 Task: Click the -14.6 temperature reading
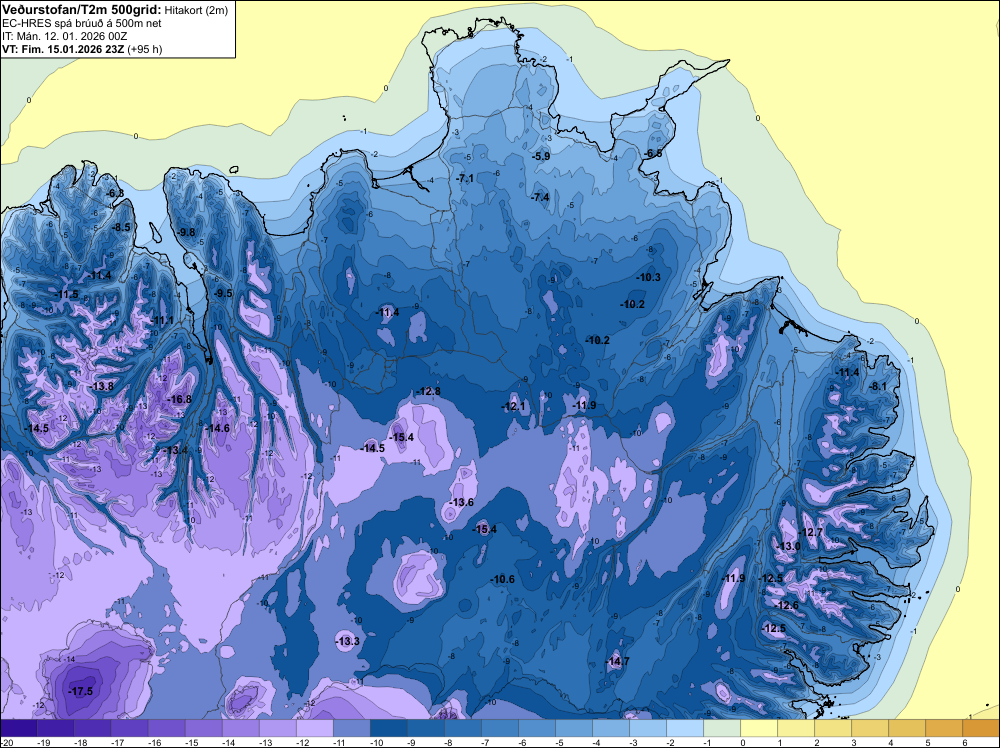click(217, 429)
